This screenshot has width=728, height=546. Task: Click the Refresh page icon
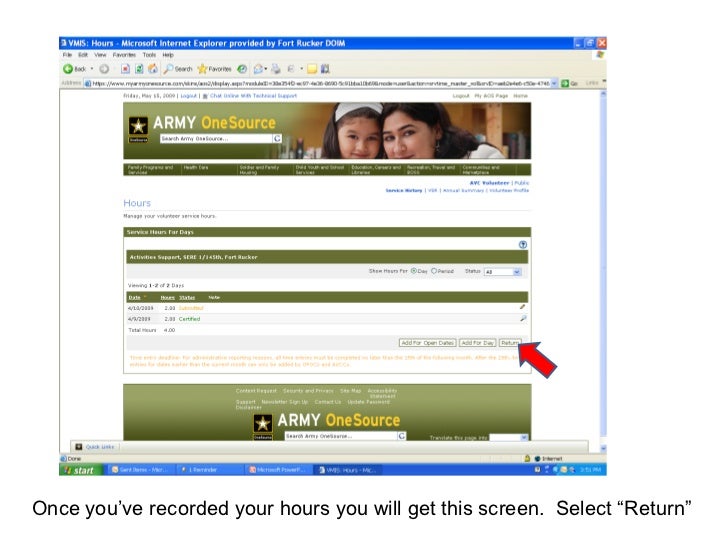tap(139, 69)
